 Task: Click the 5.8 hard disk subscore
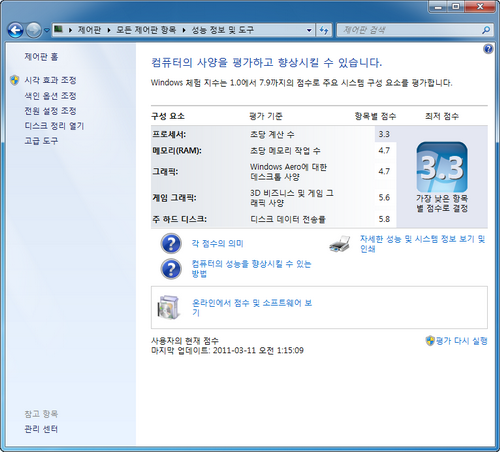(x=384, y=219)
